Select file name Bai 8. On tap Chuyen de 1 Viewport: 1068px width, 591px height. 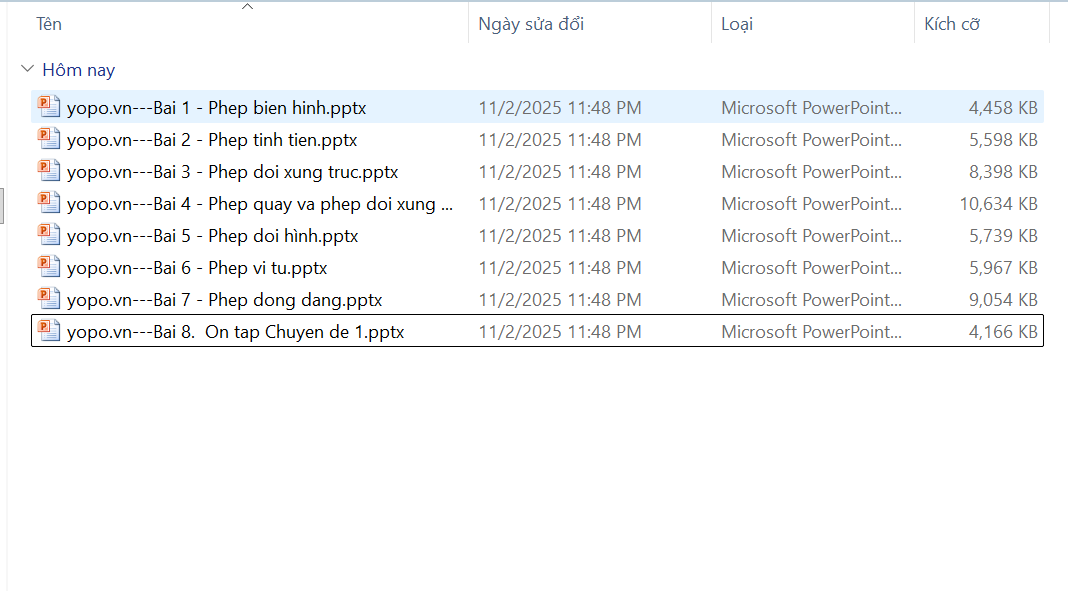235,332
